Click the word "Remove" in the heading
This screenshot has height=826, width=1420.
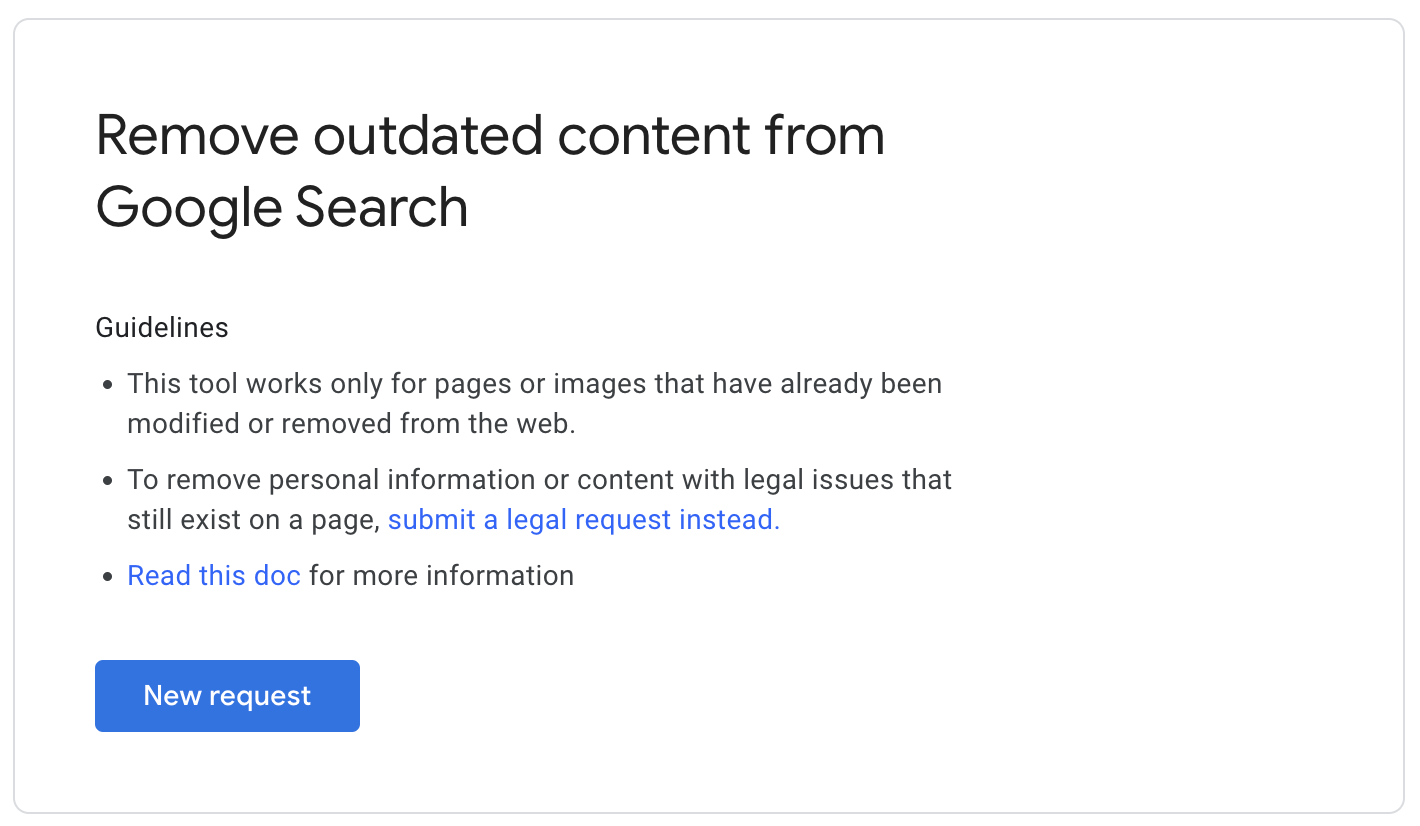click(196, 136)
